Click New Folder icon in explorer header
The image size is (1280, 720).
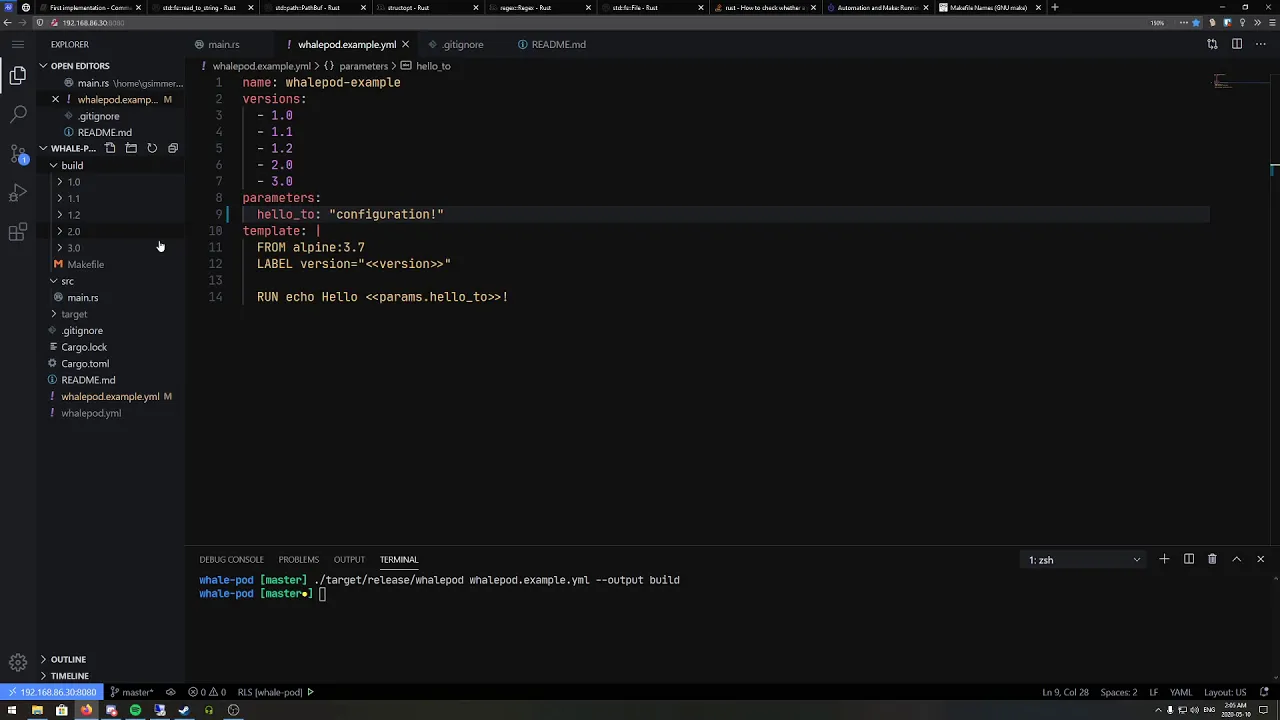click(x=131, y=148)
